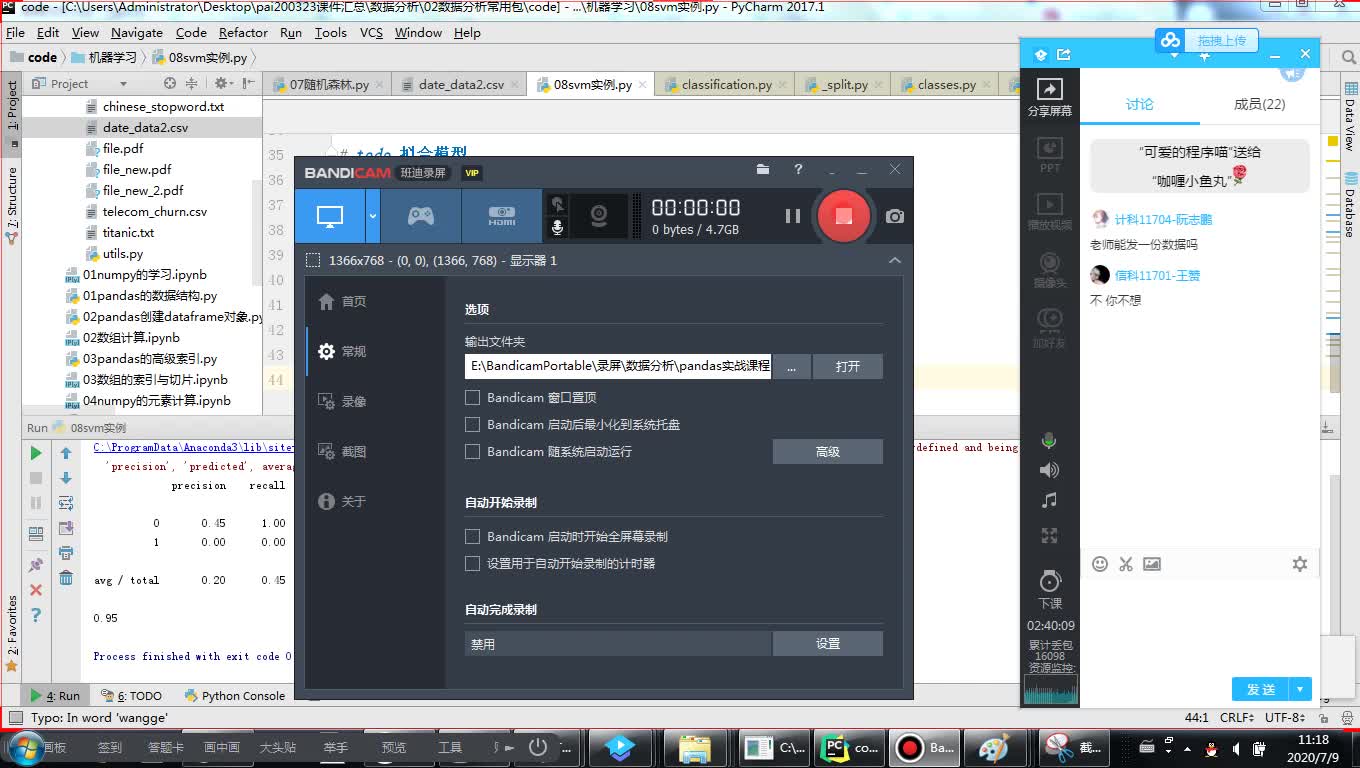Select Bandicam HDMI device recording mode
The image size is (1360, 768).
(502, 216)
